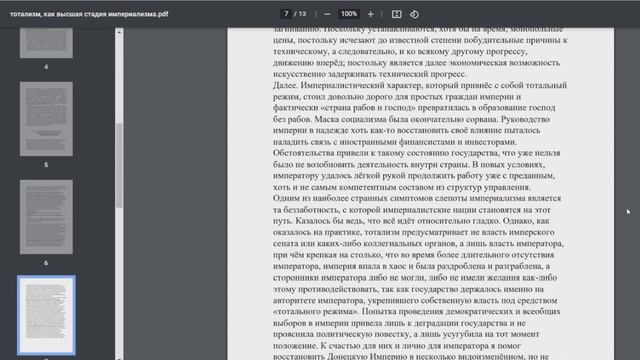This screenshot has height=360, width=640.
Task: Open the page 5 thumbnail
Action: [46, 119]
